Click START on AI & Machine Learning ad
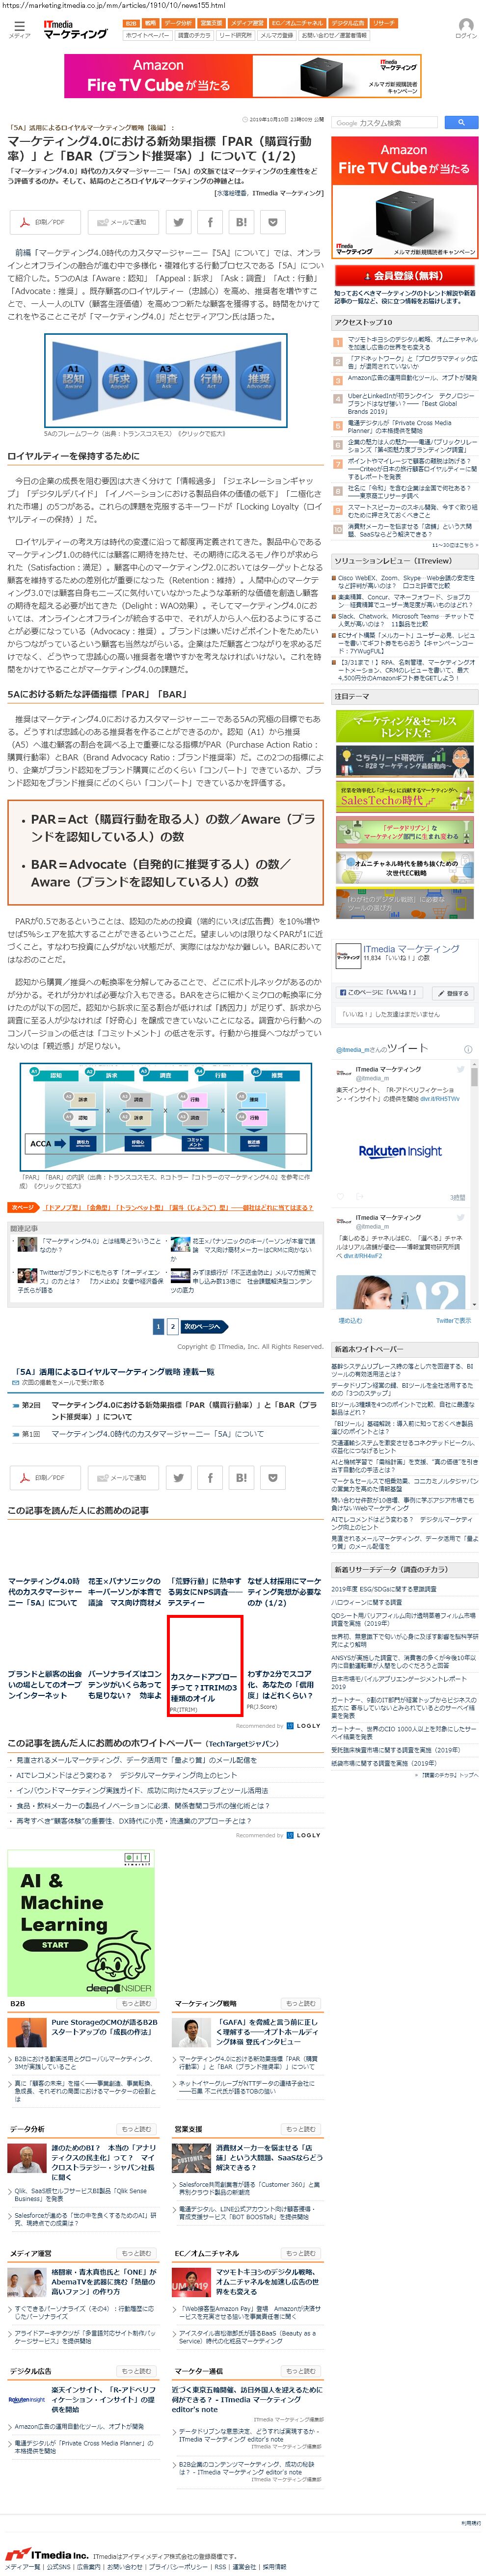Viewport: 486px width, 2576px height. (55, 1945)
